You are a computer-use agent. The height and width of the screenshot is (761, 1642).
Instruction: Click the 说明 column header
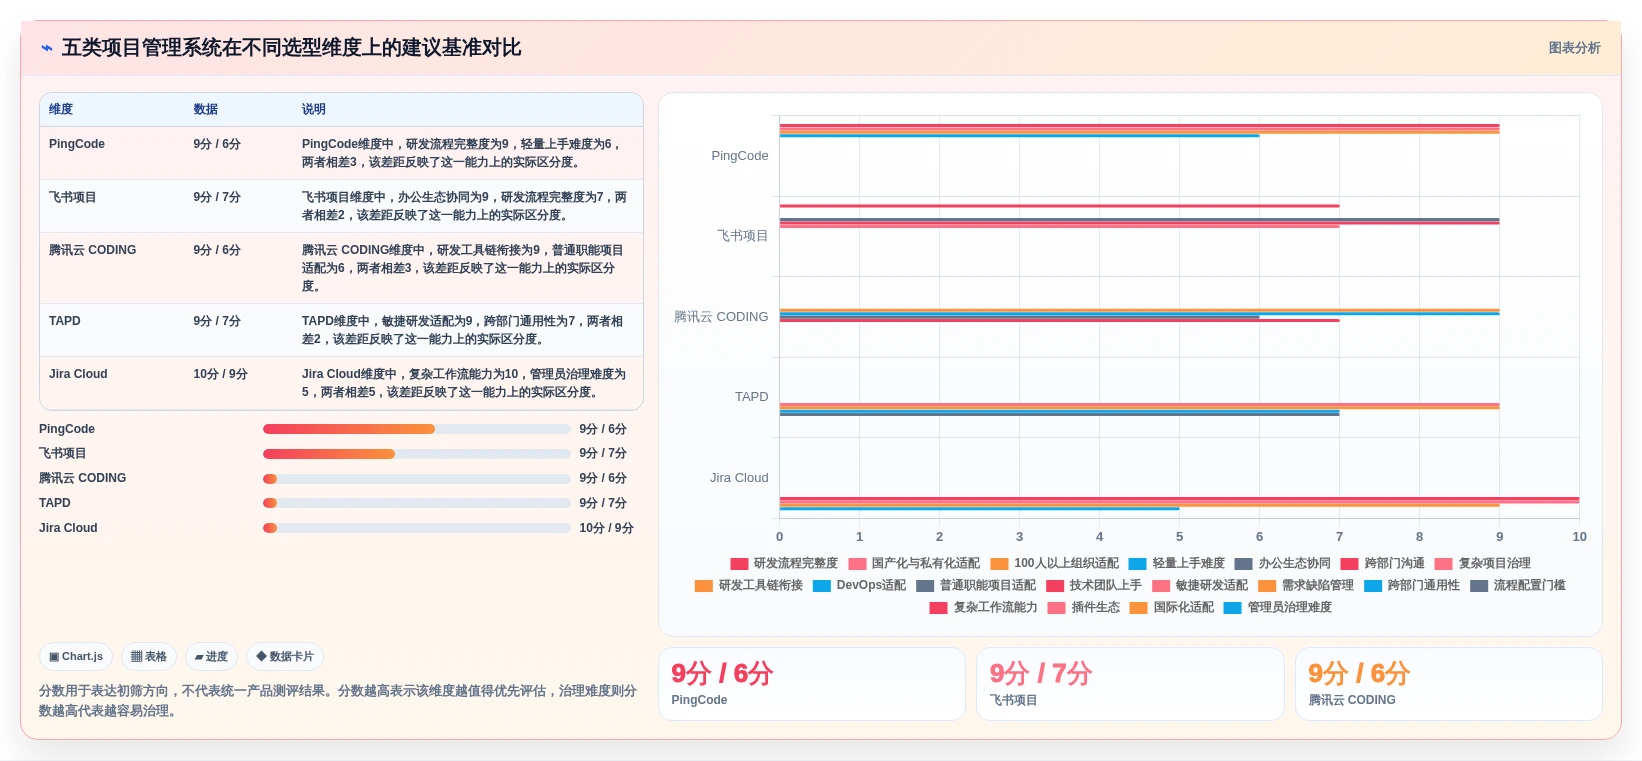314,110
